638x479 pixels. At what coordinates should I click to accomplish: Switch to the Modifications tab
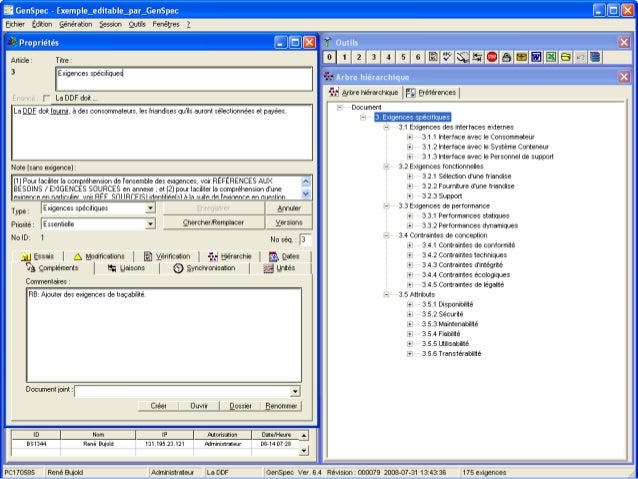(x=99, y=256)
